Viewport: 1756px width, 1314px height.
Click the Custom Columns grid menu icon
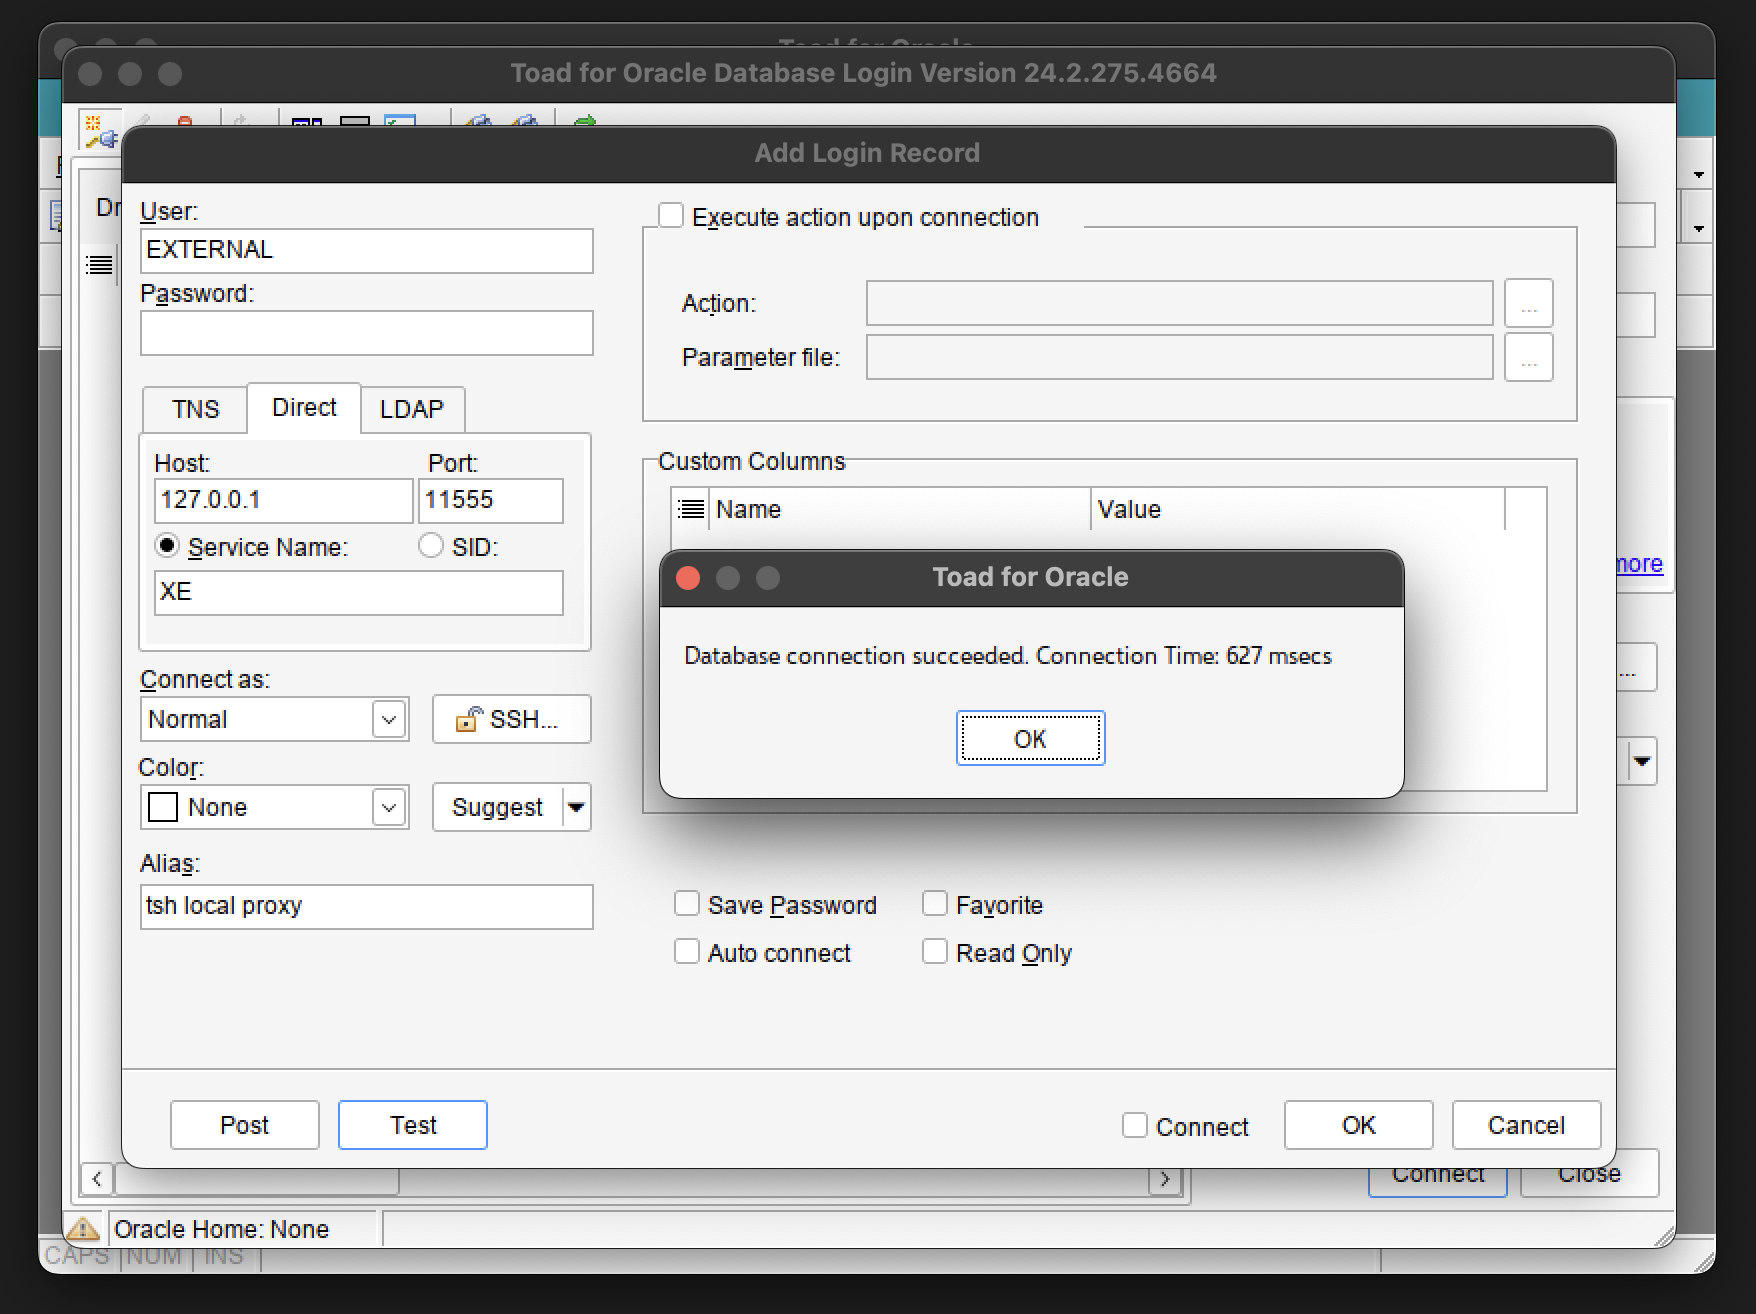click(691, 509)
